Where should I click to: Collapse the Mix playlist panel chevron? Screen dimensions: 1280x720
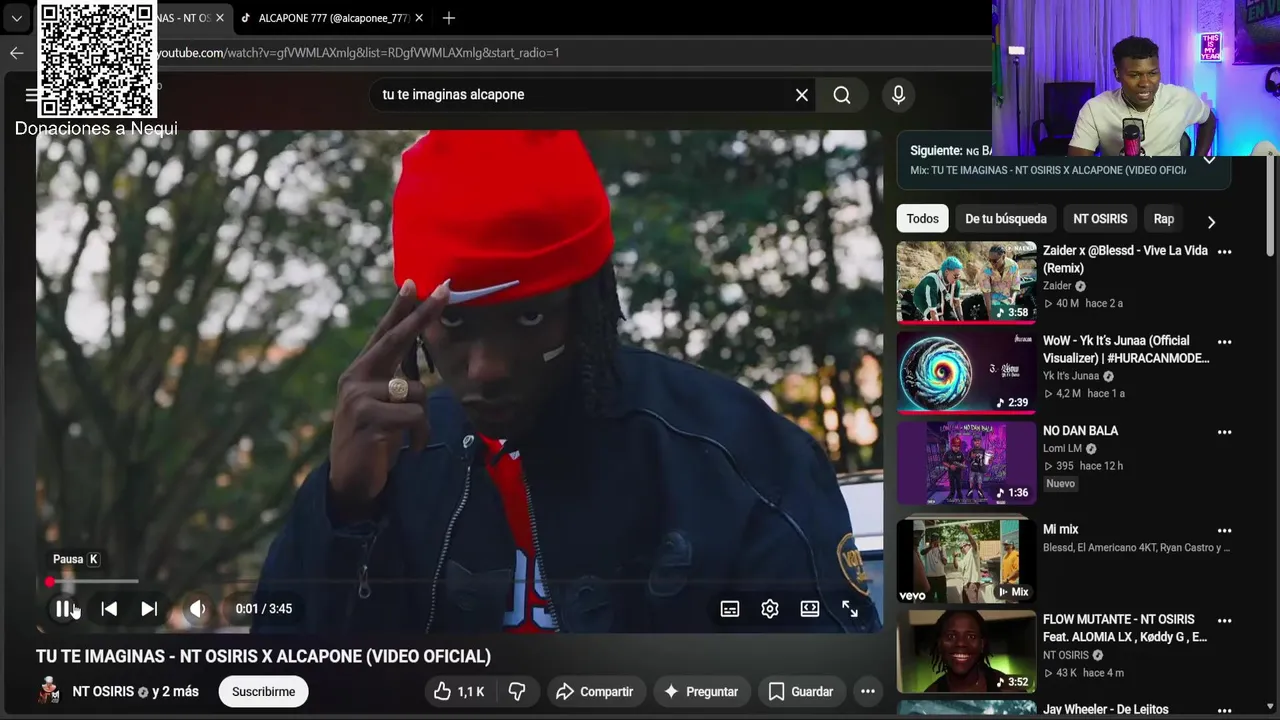point(1209,160)
